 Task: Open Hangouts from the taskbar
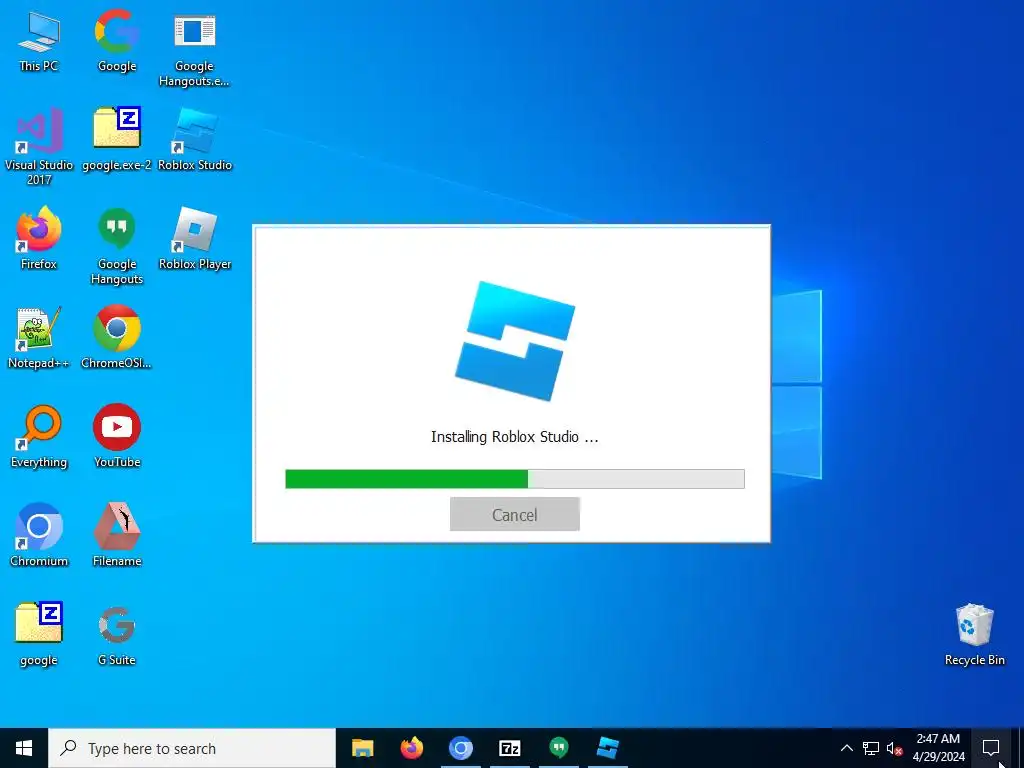[x=558, y=748]
